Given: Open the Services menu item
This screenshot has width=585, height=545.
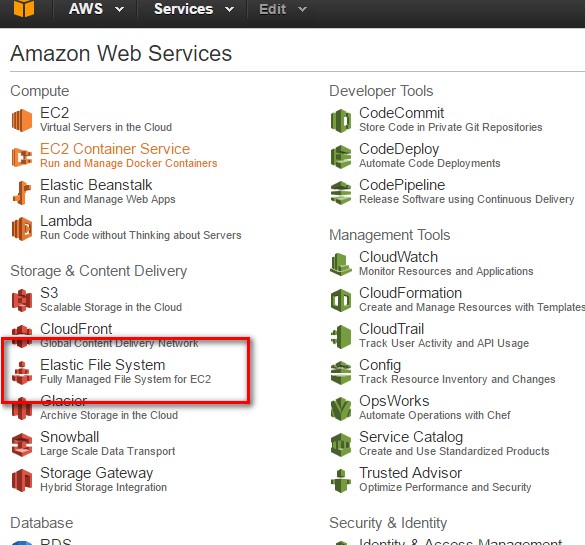Looking at the screenshot, I should 184,9.
